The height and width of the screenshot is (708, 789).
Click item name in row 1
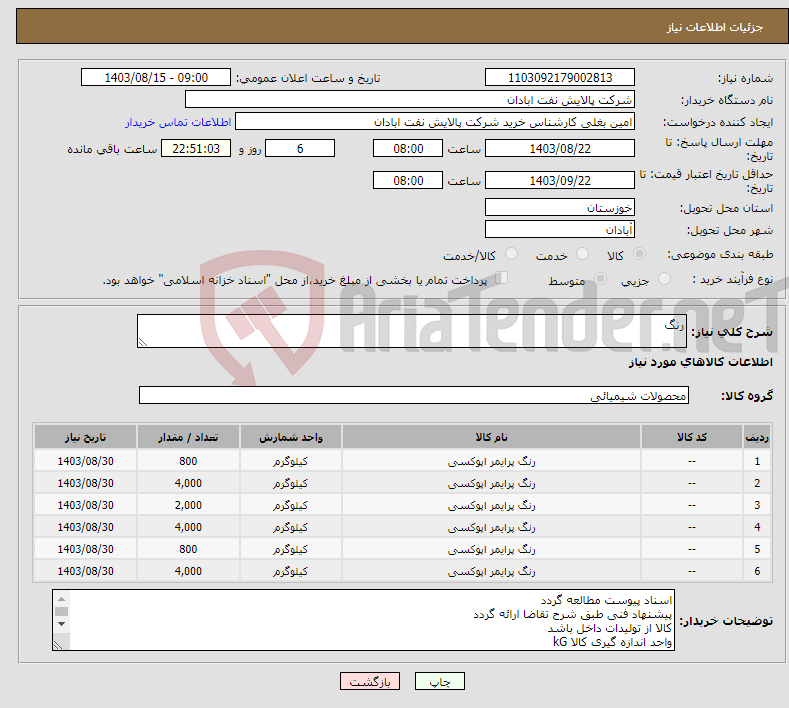click(x=491, y=461)
